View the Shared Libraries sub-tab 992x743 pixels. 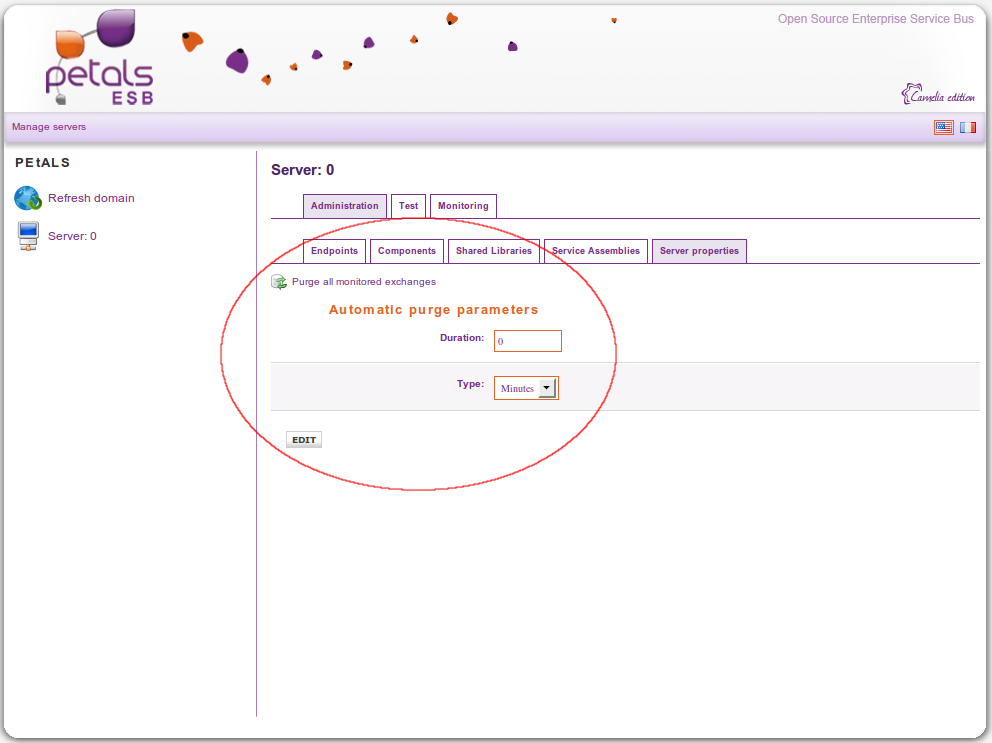[x=494, y=251]
